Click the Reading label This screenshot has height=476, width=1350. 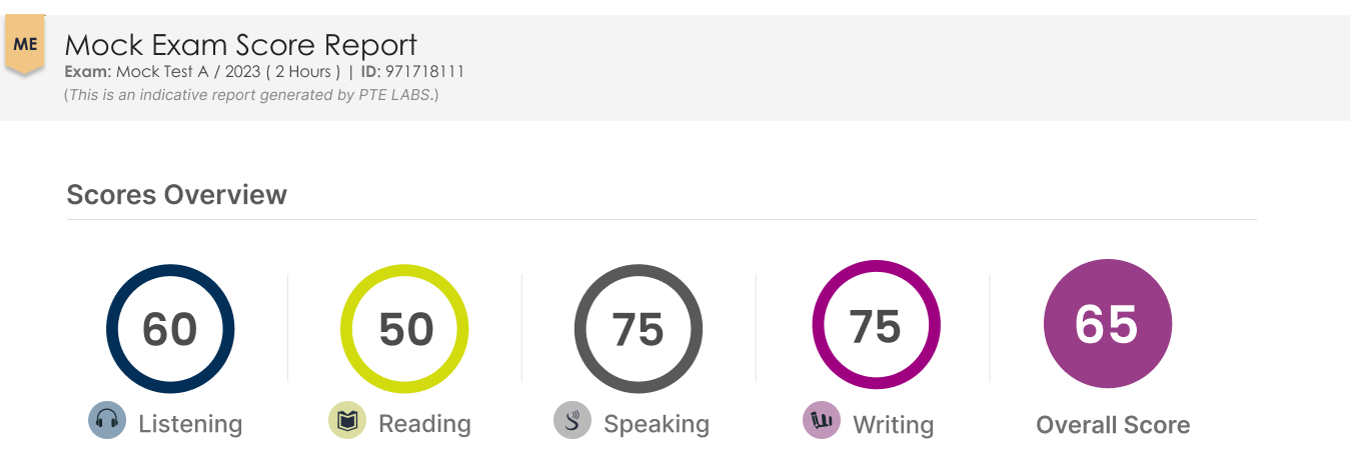[425, 424]
